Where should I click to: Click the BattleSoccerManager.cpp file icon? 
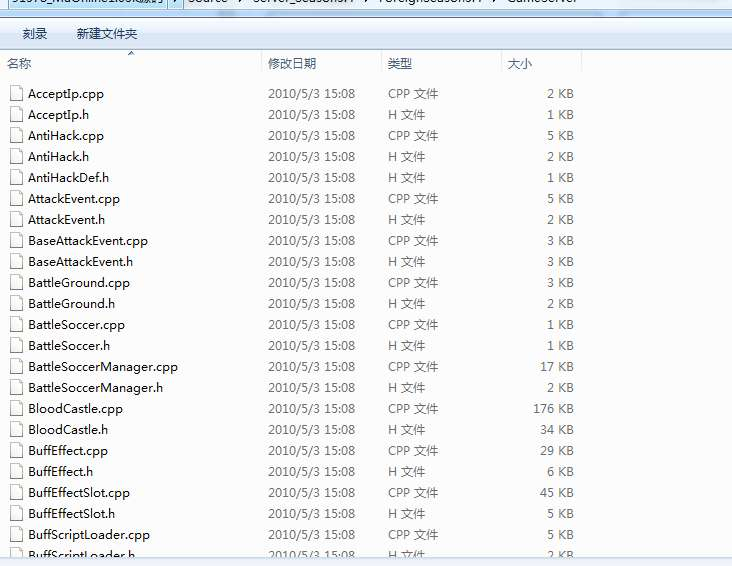16,366
